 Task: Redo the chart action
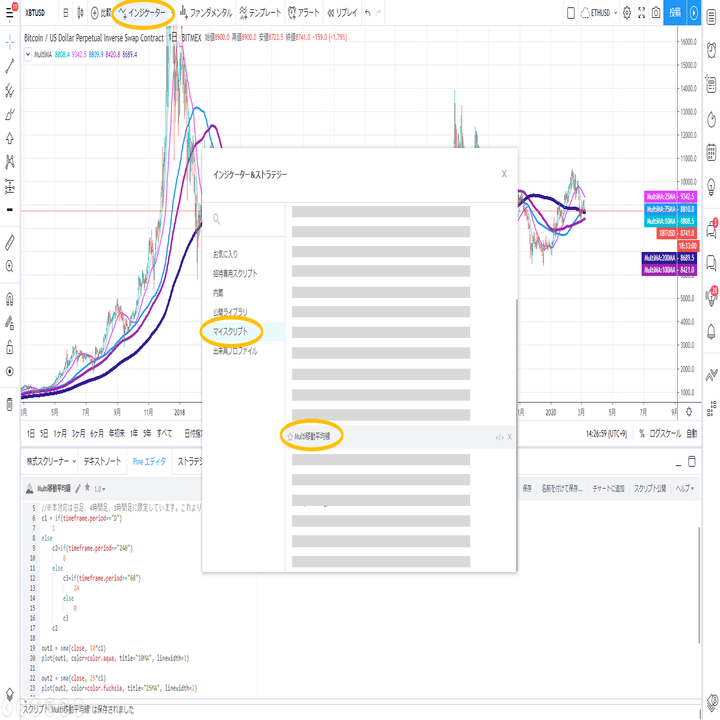[378, 13]
